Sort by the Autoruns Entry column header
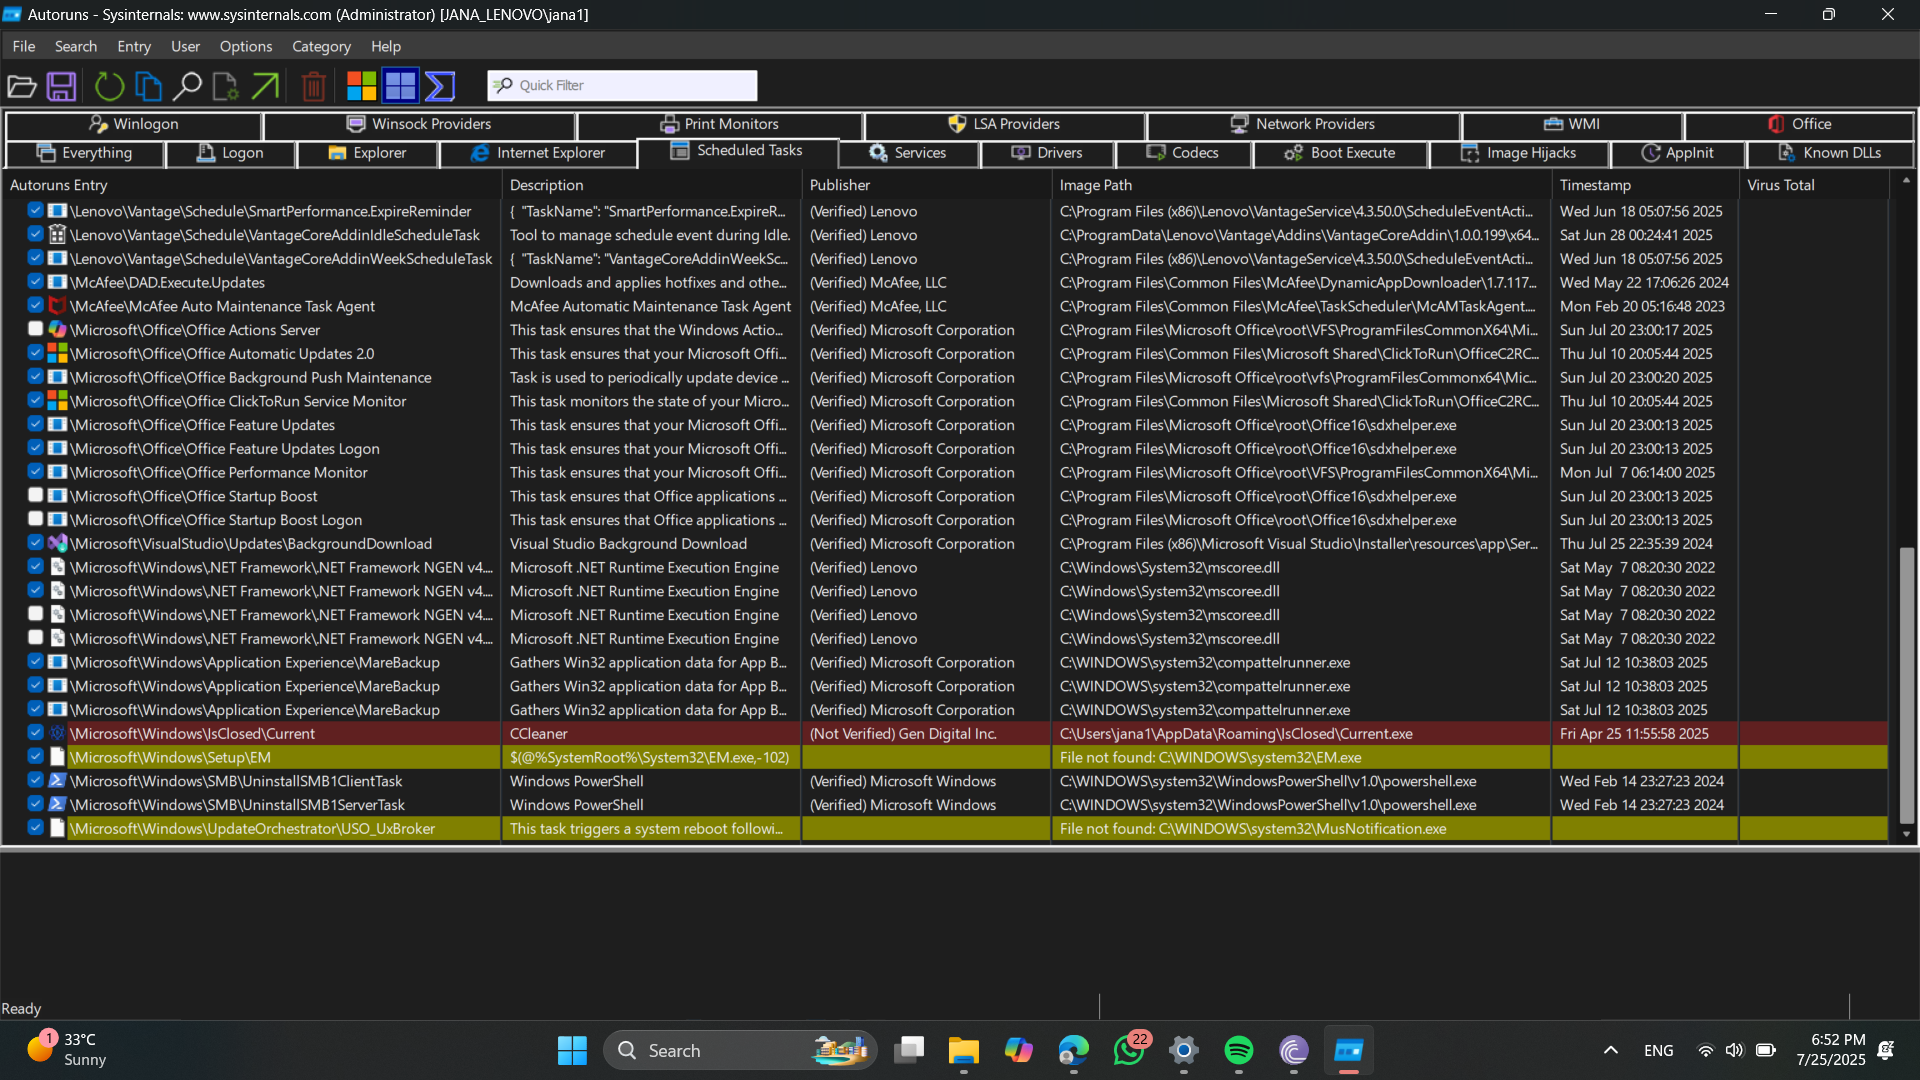Viewport: 1920px width, 1080px height. click(x=252, y=185)
